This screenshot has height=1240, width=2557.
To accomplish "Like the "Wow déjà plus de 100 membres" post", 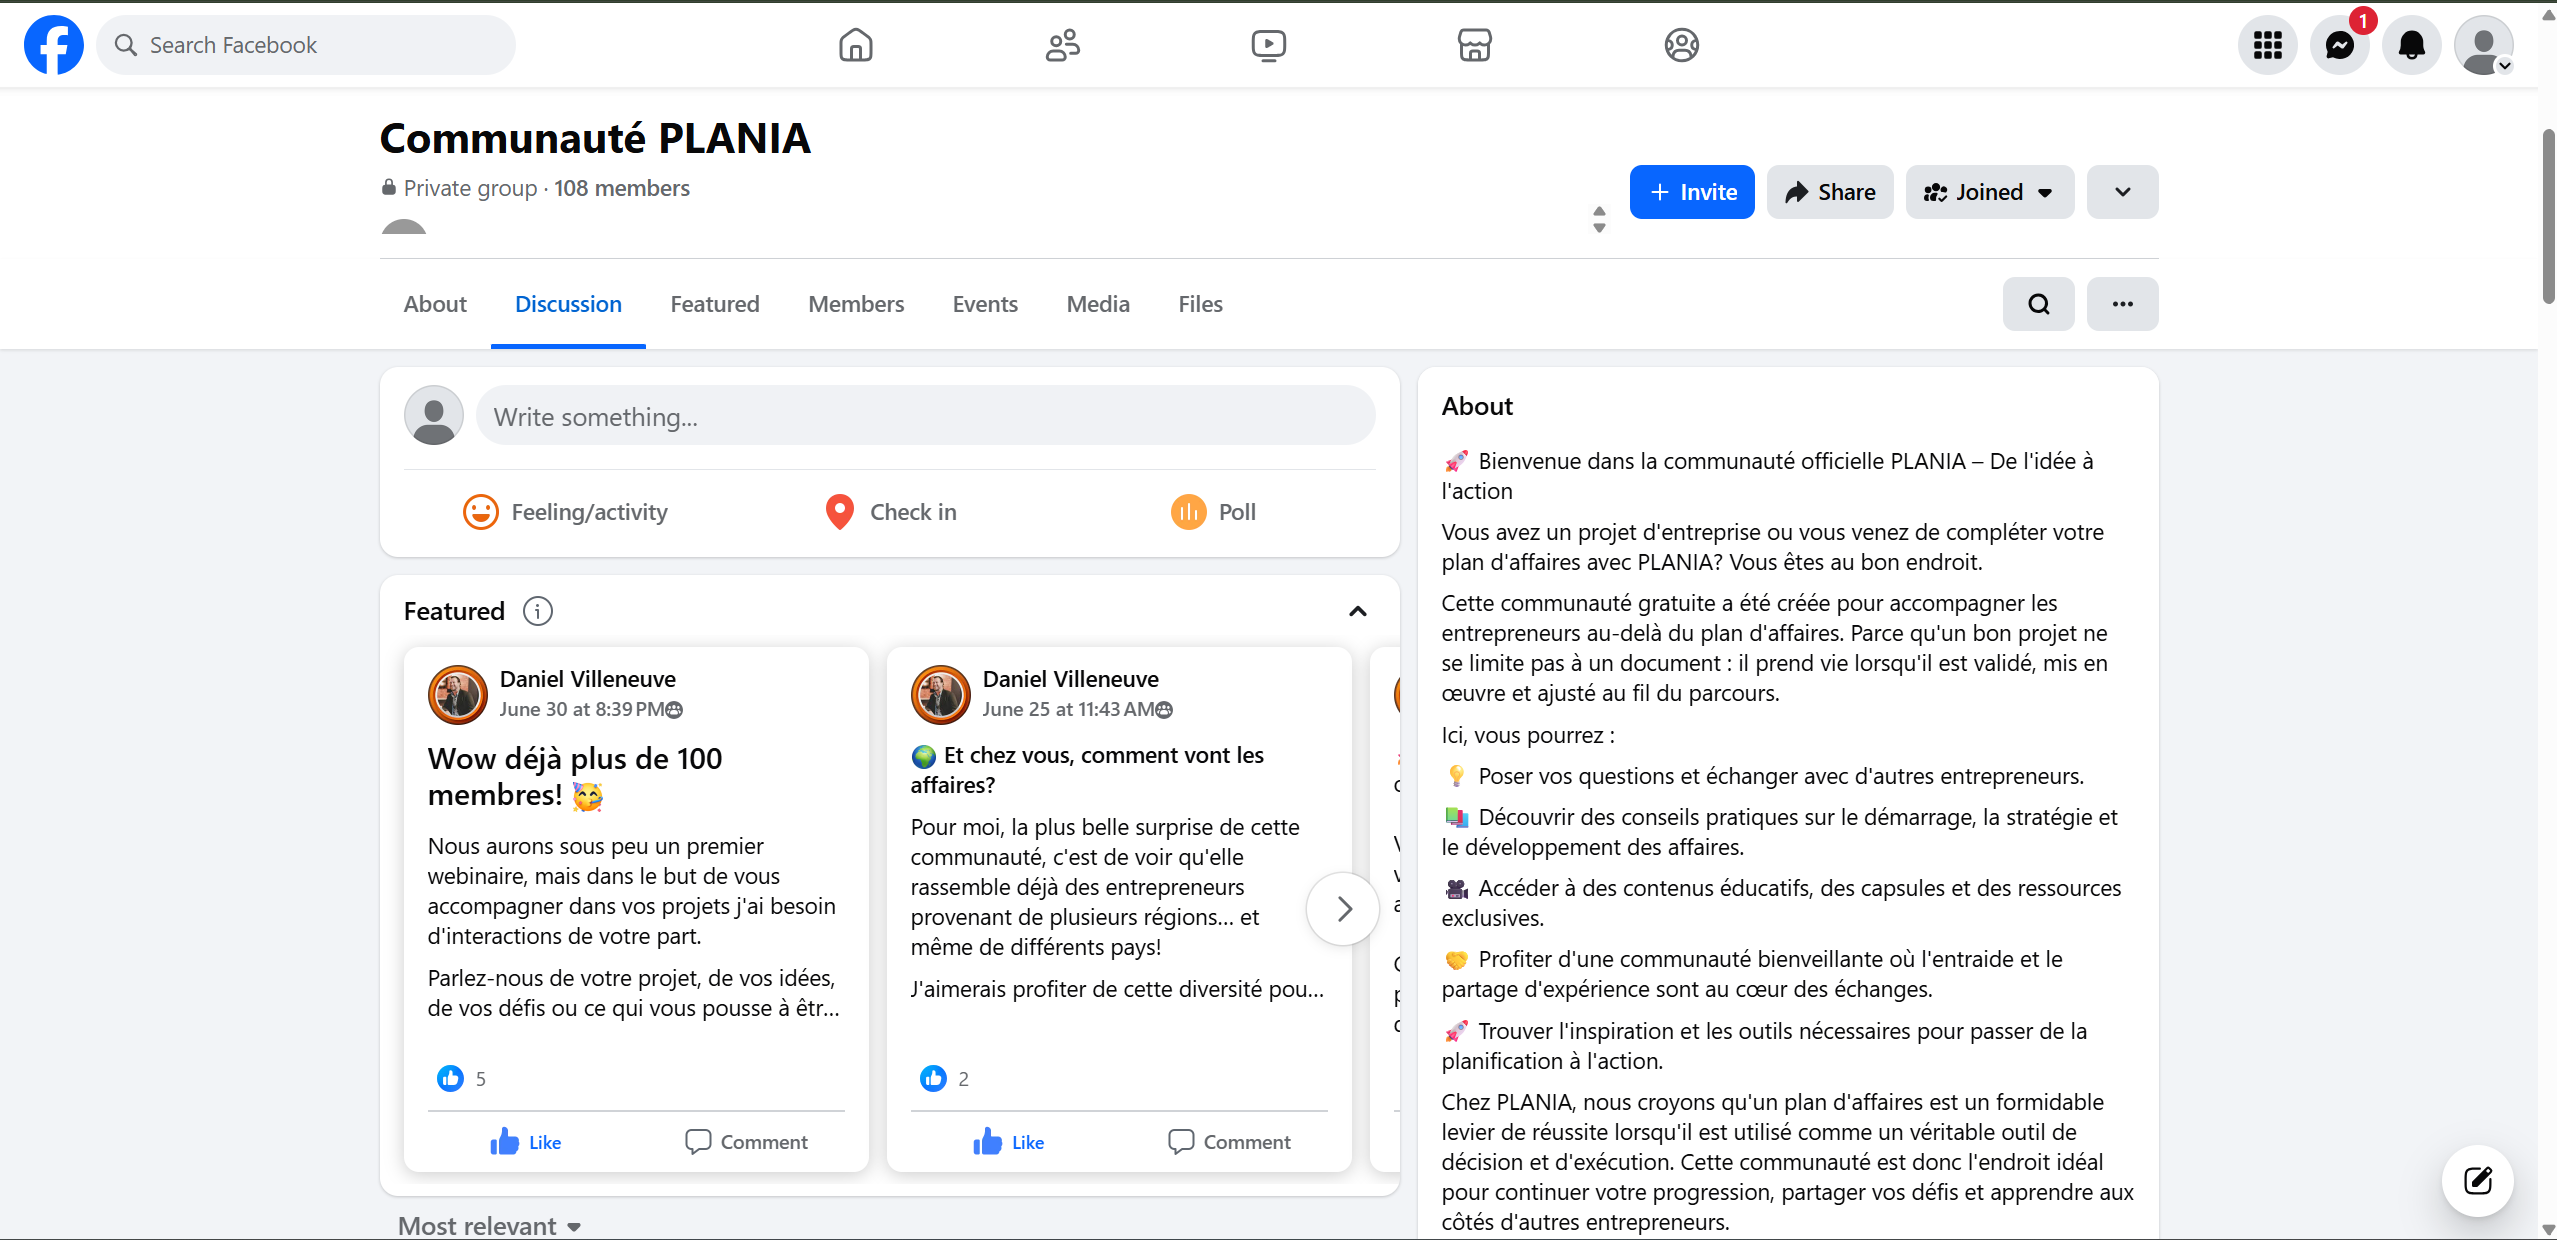I will 526,1142.
